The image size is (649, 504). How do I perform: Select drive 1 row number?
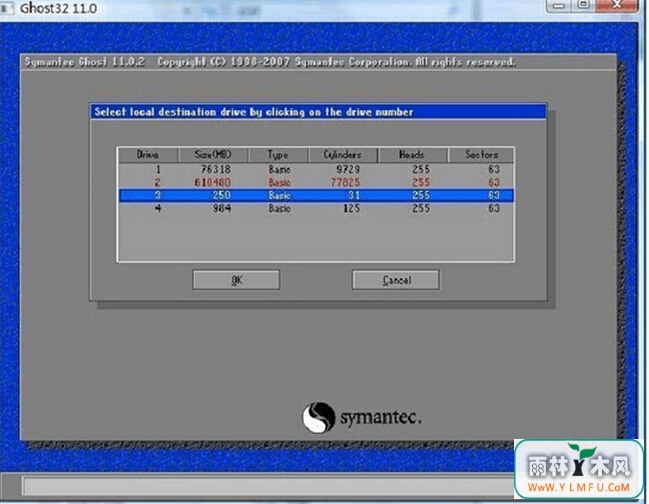coord(158,169)
